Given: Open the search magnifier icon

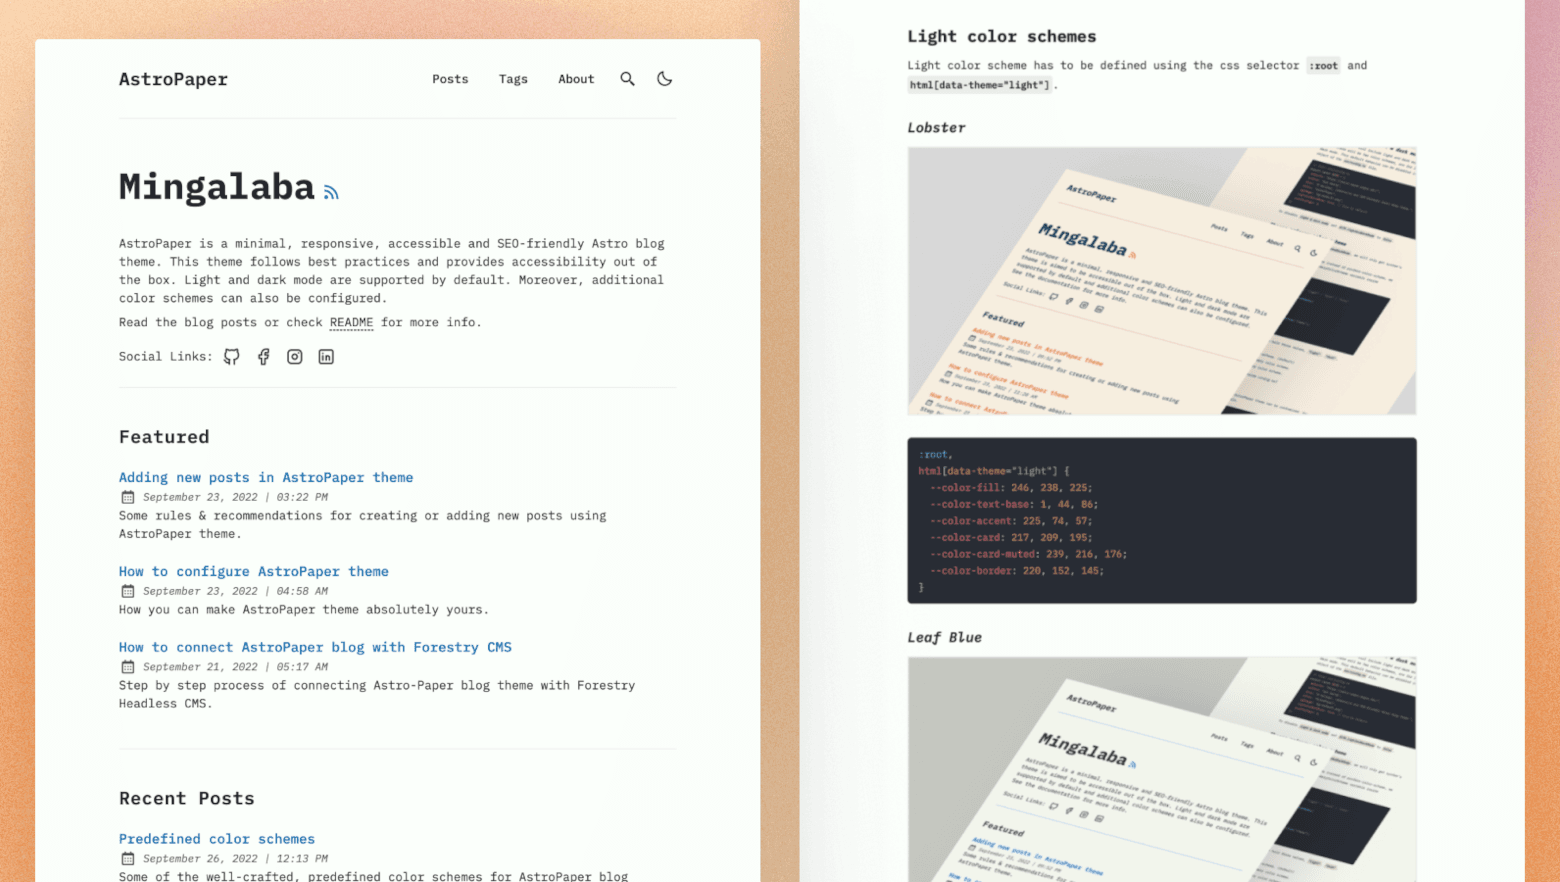Looking at the screenshot, I should (627, 79).
